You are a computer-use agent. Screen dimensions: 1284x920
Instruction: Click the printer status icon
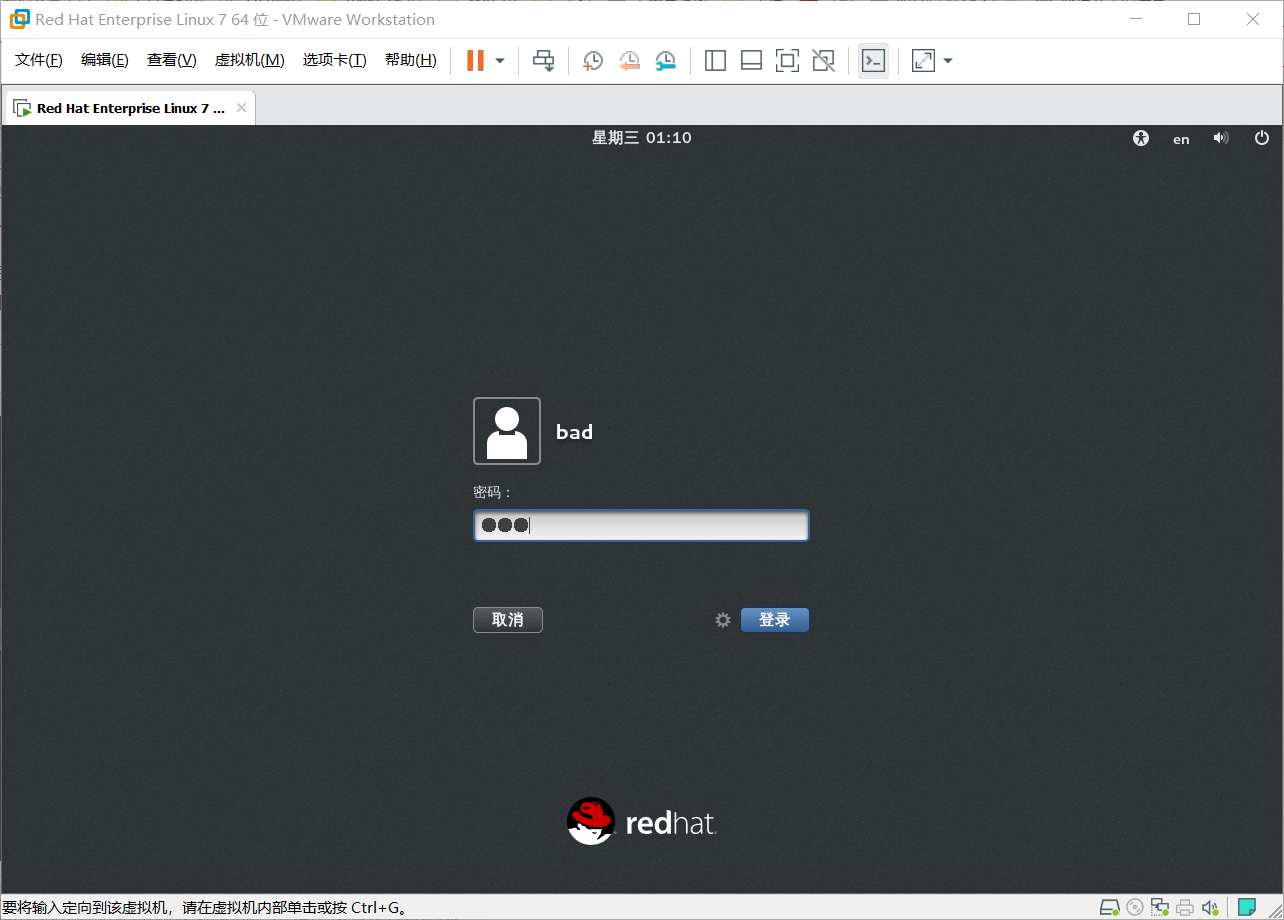(x=1185, y=908)
